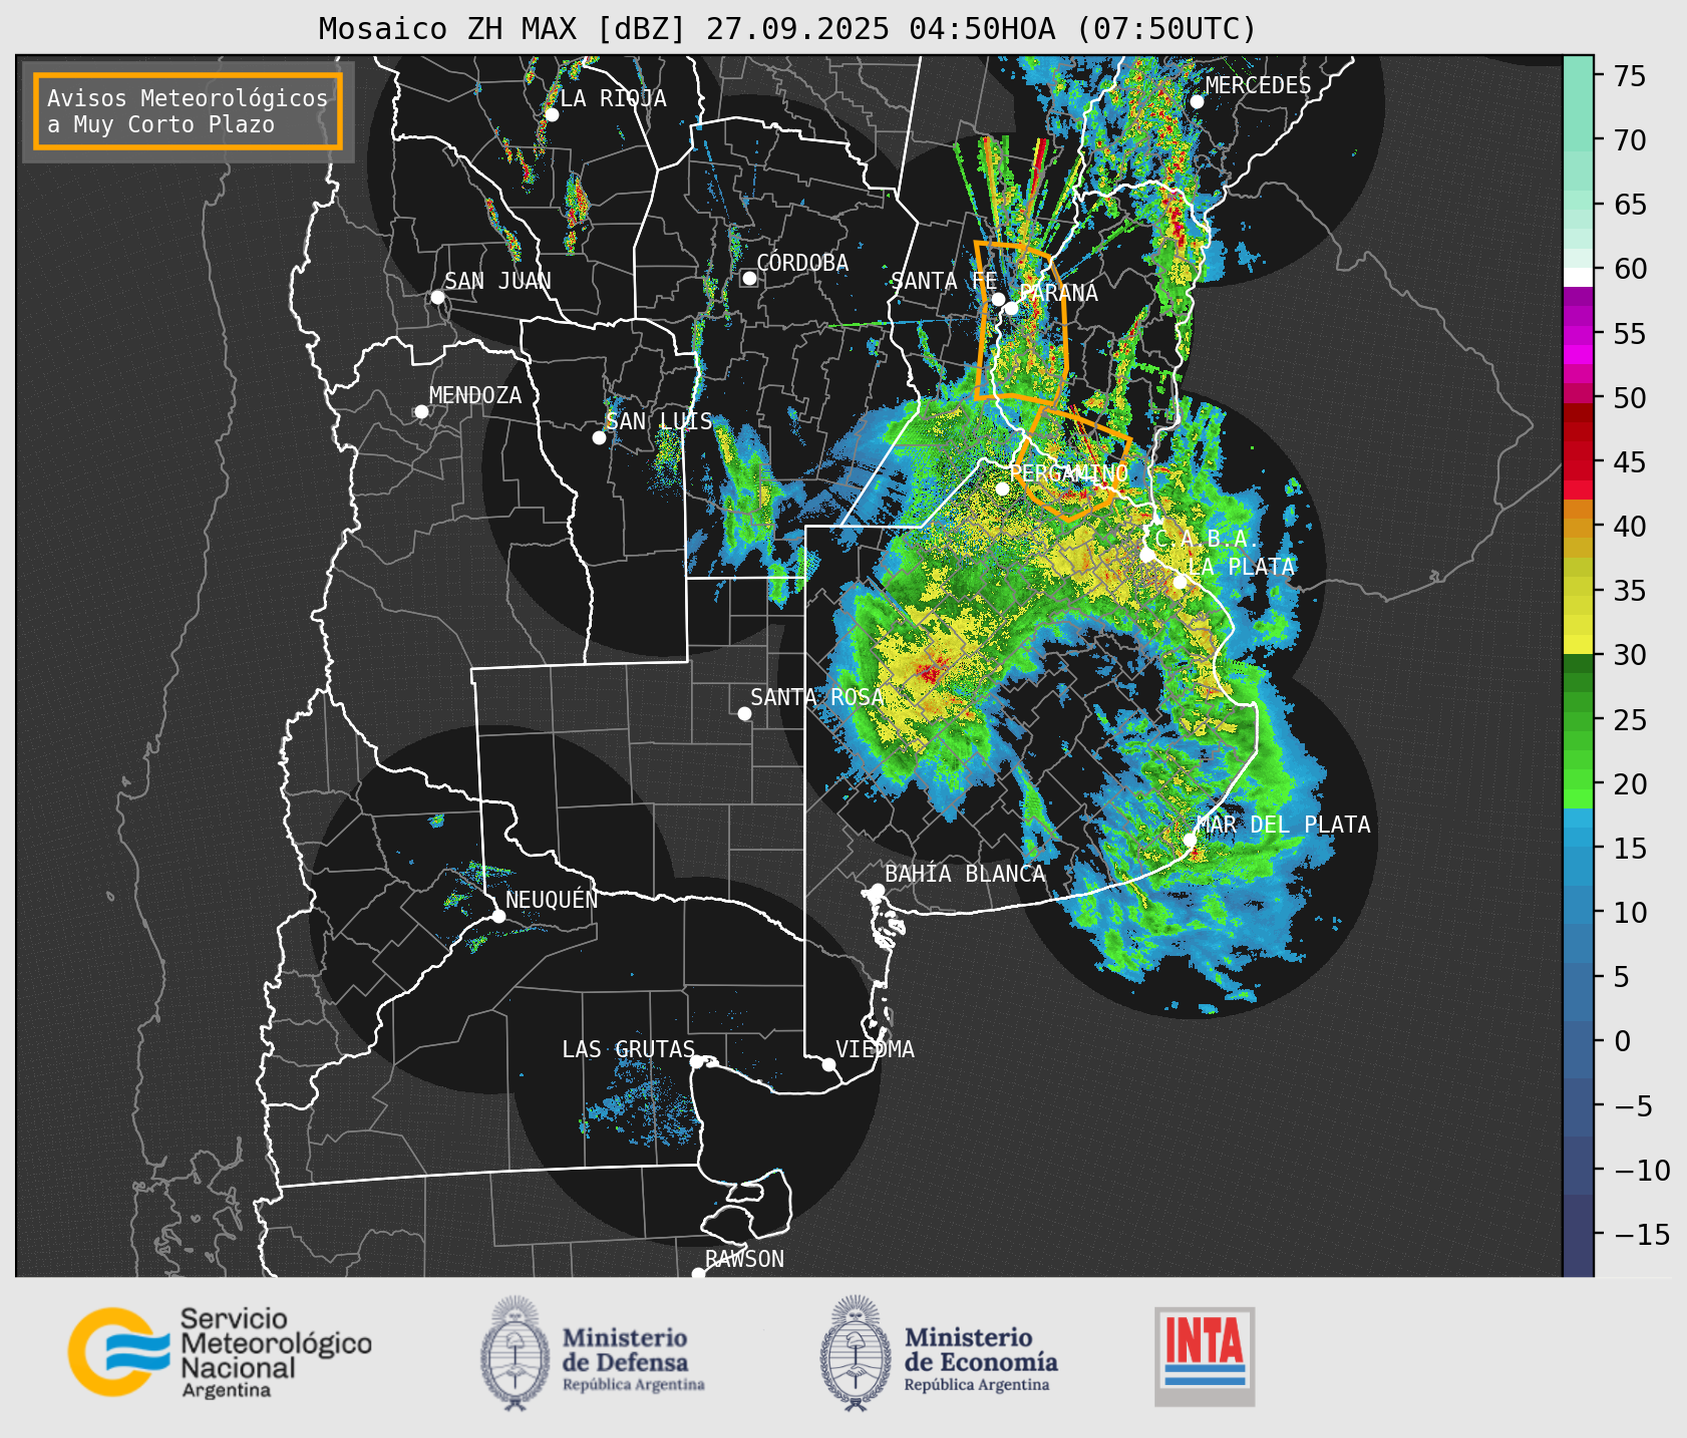Click the SAN LUIS city marker dot
The image size is (1687, 1438).
point(599,438)
